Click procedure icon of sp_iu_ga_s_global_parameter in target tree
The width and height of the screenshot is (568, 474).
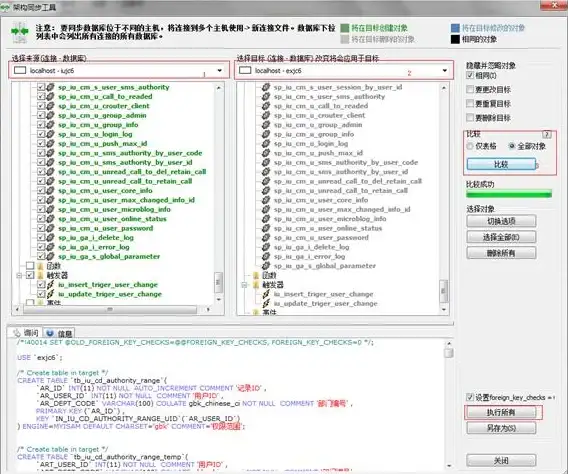[x=266, y=266]
